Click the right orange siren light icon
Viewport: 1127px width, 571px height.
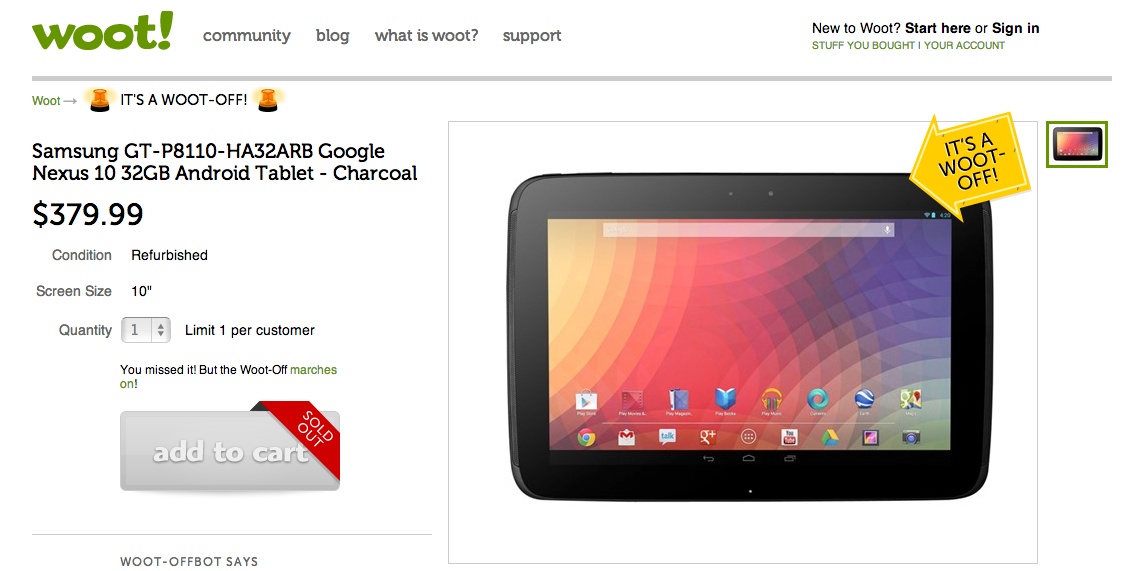click(268, 100)
